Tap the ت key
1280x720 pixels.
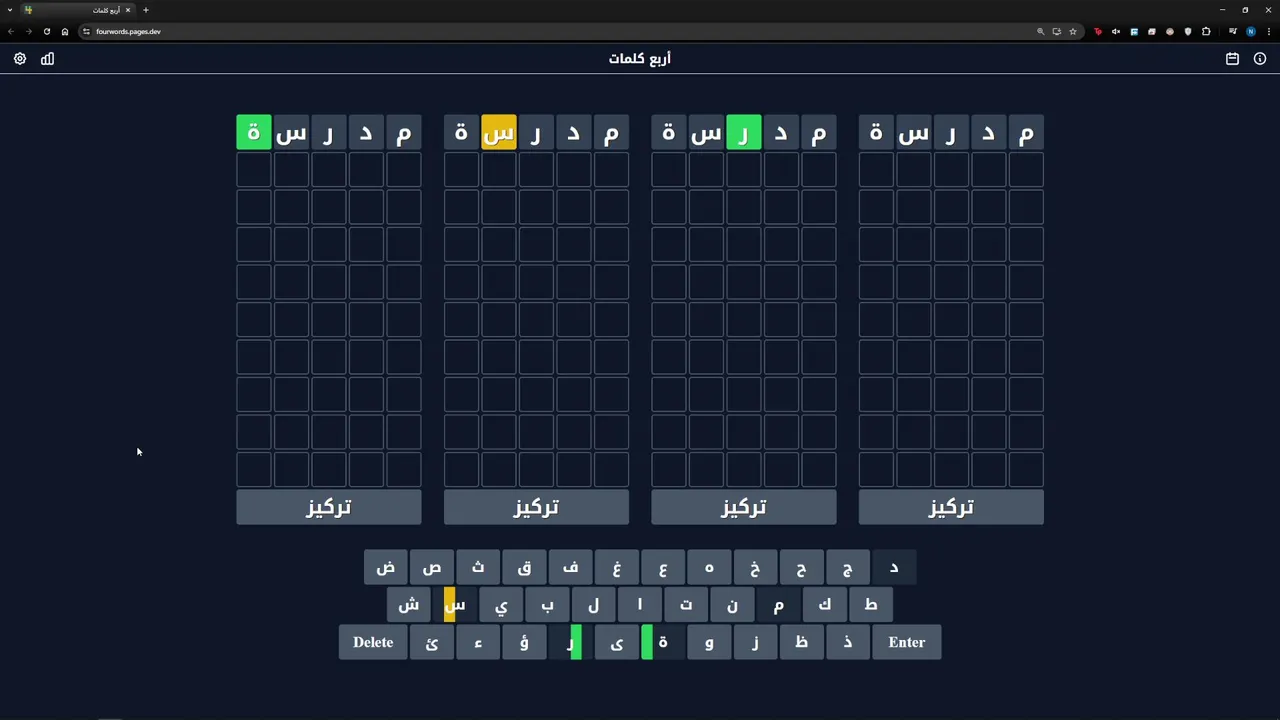pos(686,605)
